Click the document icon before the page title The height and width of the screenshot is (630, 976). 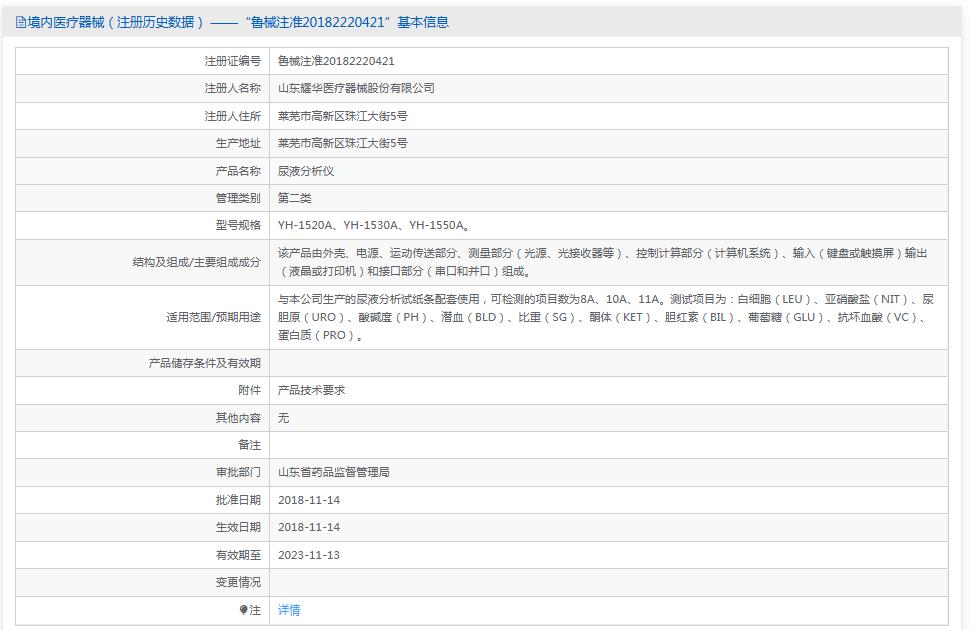[21, 23]
